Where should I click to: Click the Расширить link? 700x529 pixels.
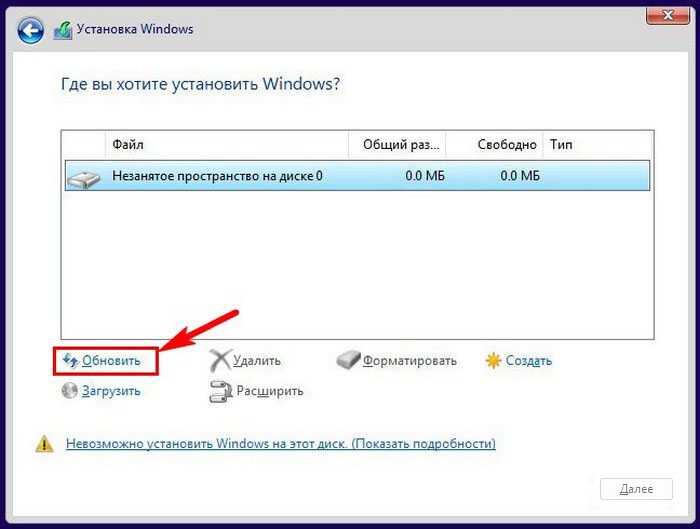(270, 391)
